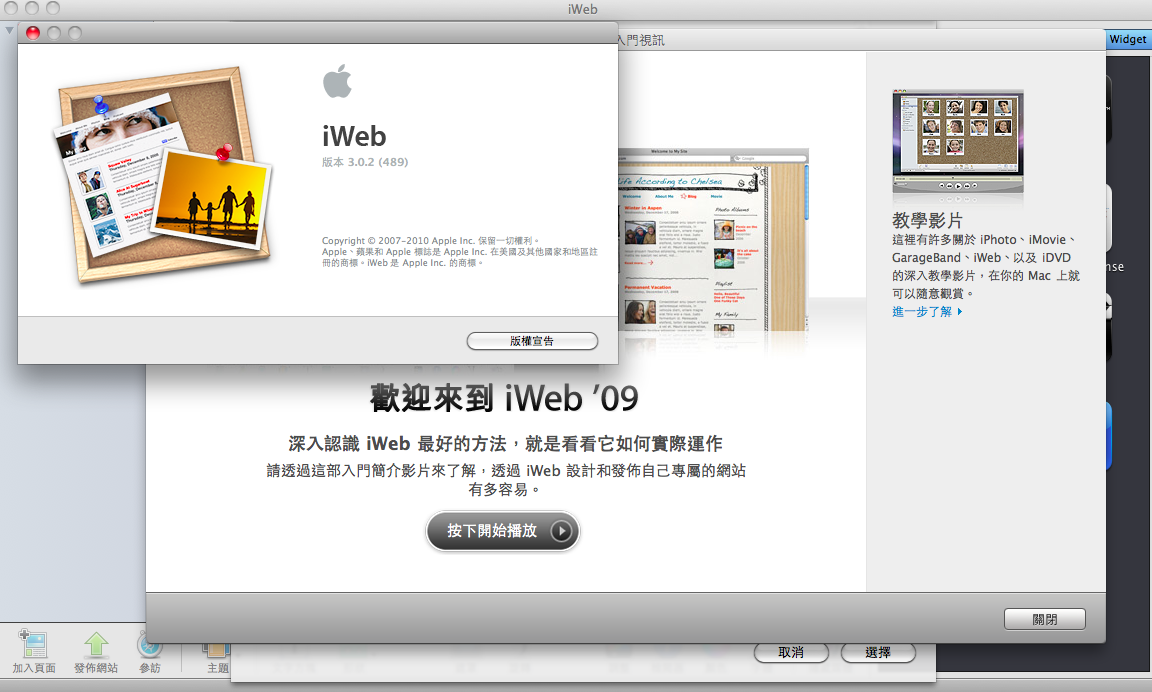Click the sample website preview image
Screen dimensions: 1152x692
(x=713, y=242)
